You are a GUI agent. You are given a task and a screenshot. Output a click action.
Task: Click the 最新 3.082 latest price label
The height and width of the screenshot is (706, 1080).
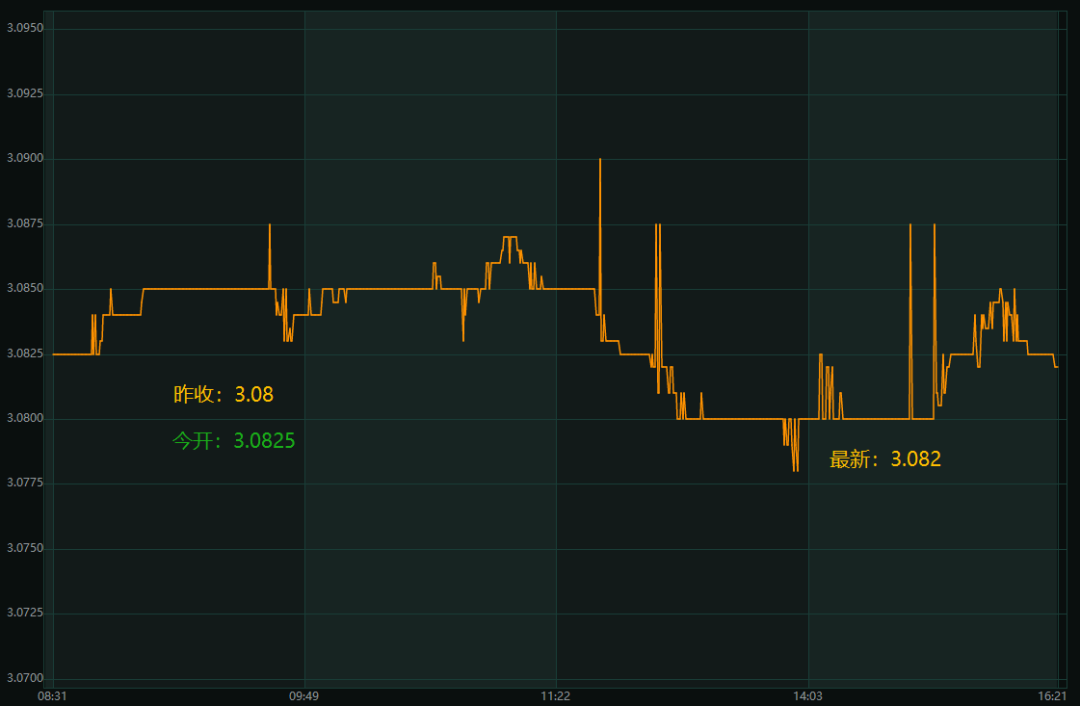point(885,459)
